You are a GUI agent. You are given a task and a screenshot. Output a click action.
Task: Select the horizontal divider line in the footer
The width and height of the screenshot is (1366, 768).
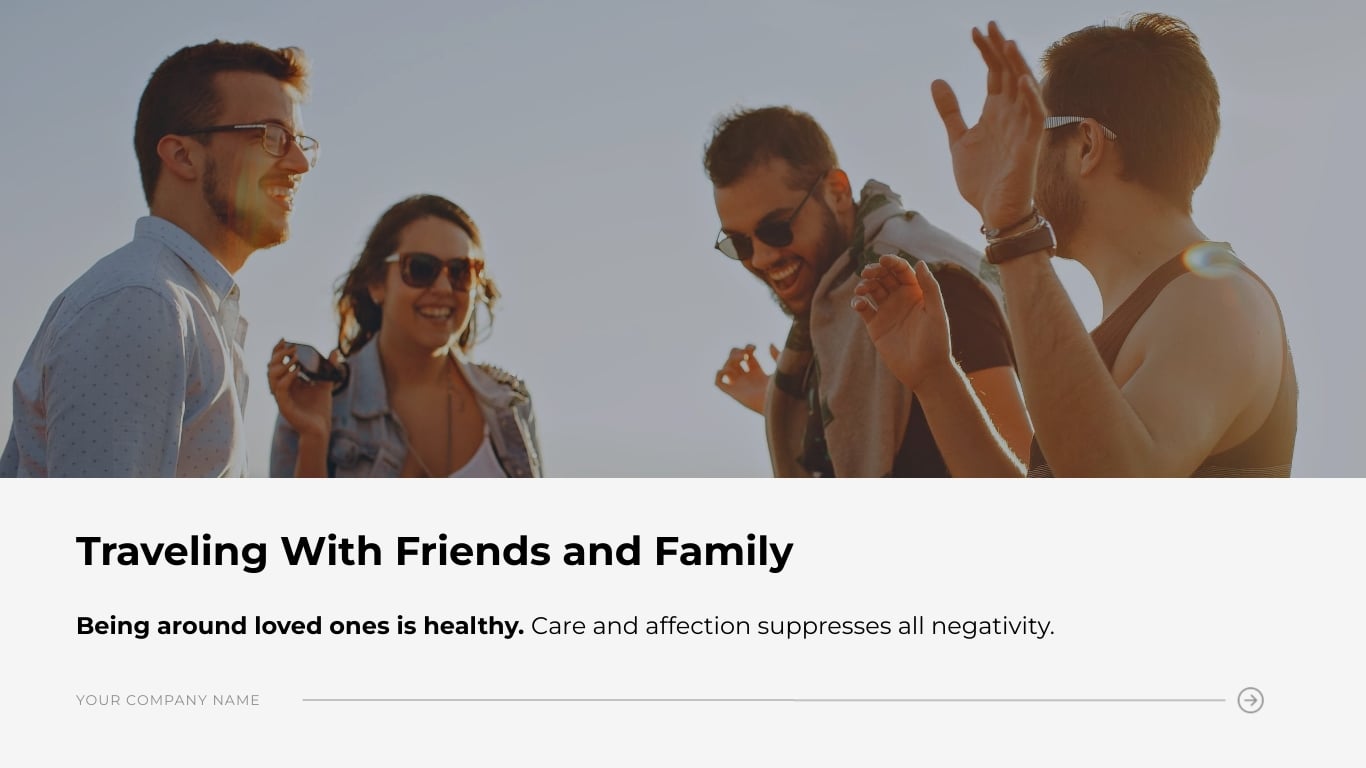pos(763,700)
